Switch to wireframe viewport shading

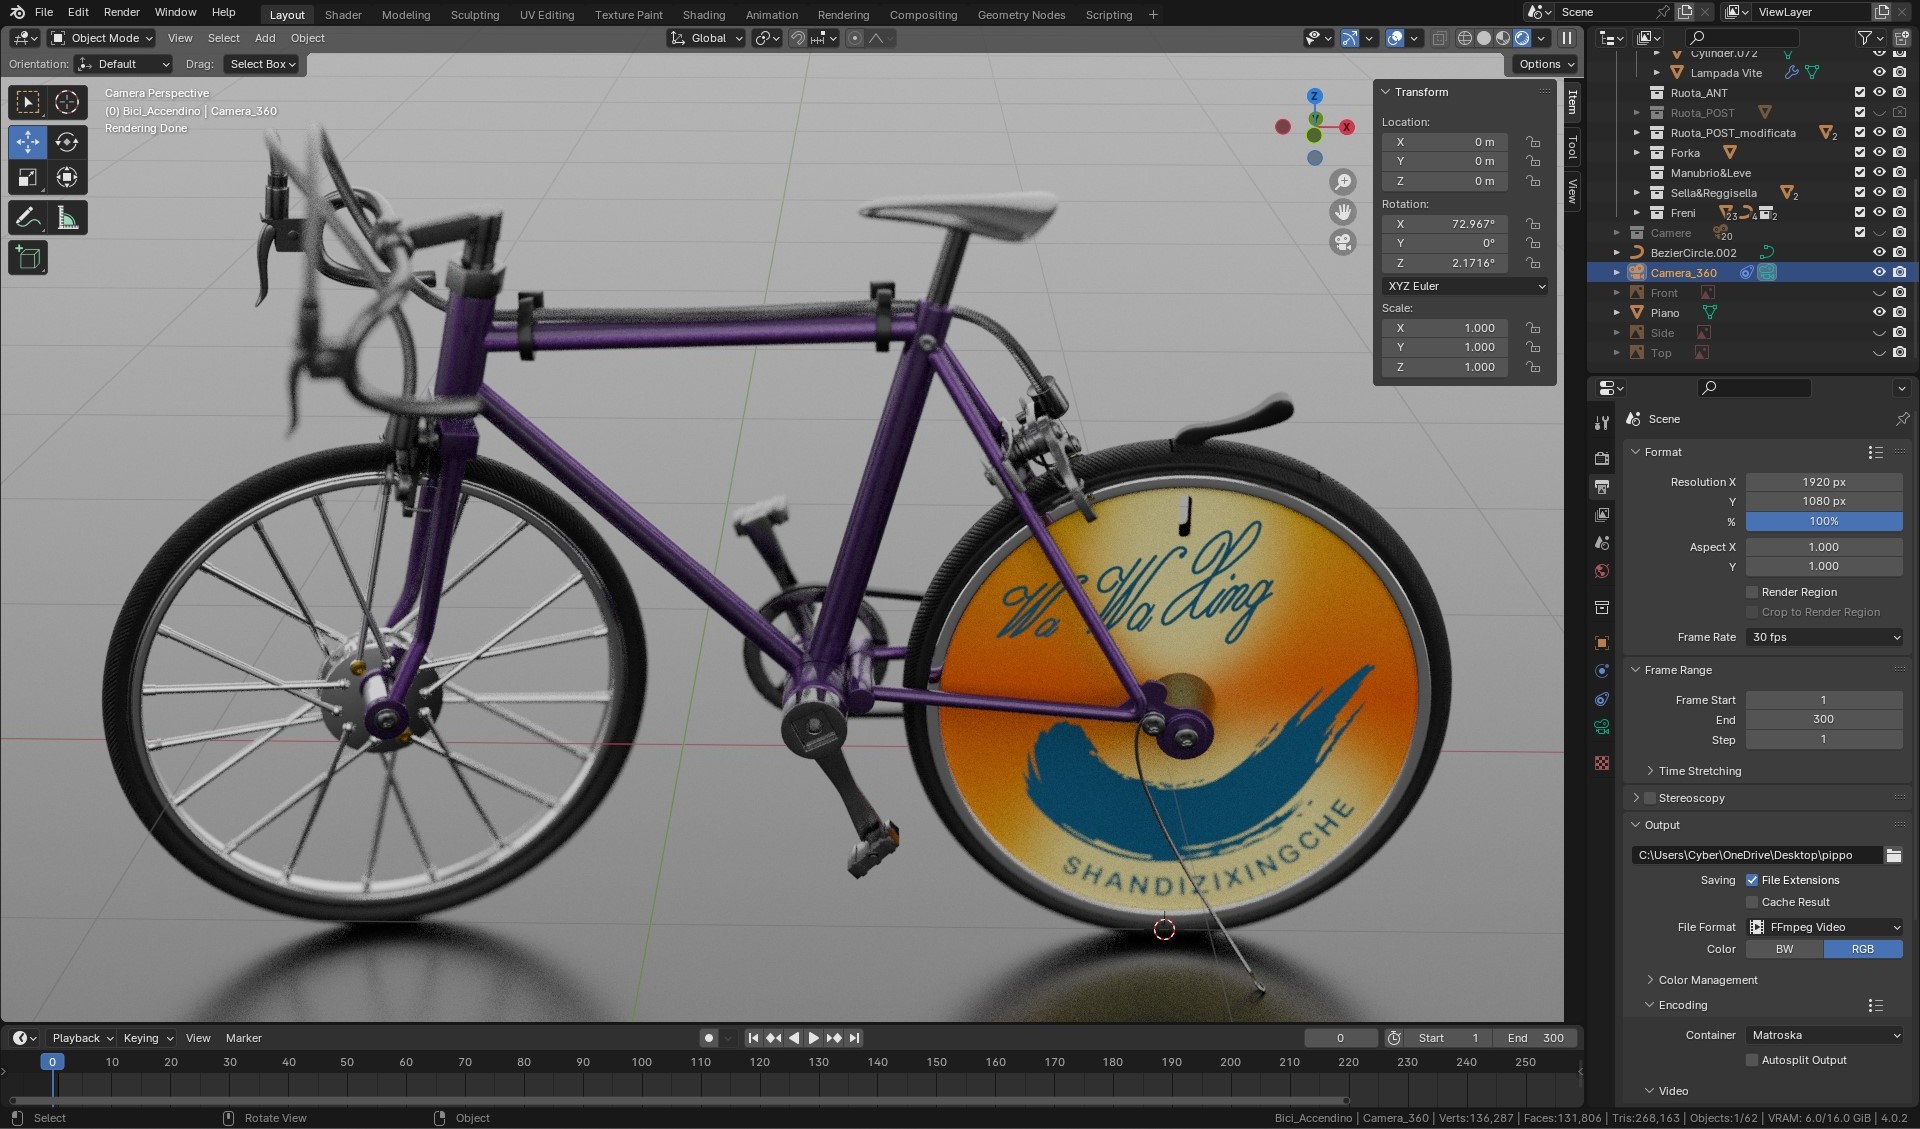click(1465, 38)
